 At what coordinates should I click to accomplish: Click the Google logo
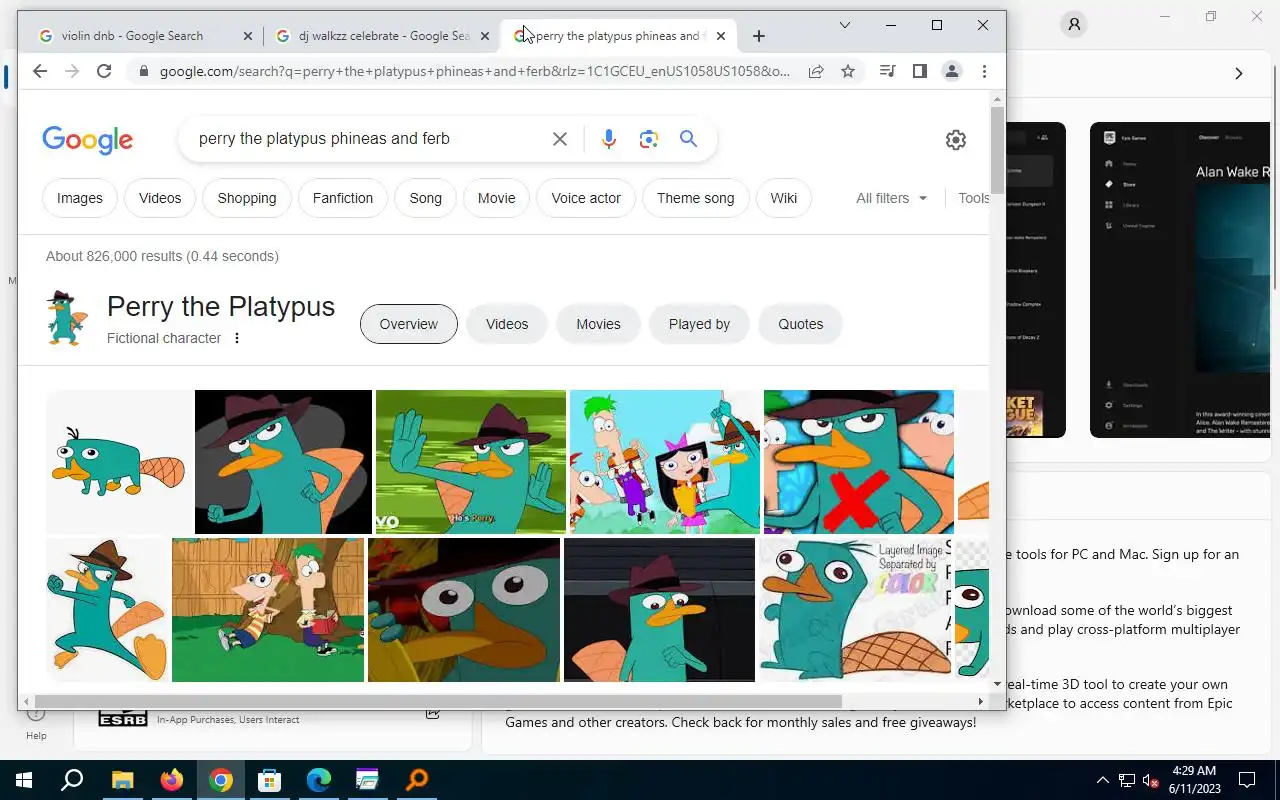click(x=88, y=141)
